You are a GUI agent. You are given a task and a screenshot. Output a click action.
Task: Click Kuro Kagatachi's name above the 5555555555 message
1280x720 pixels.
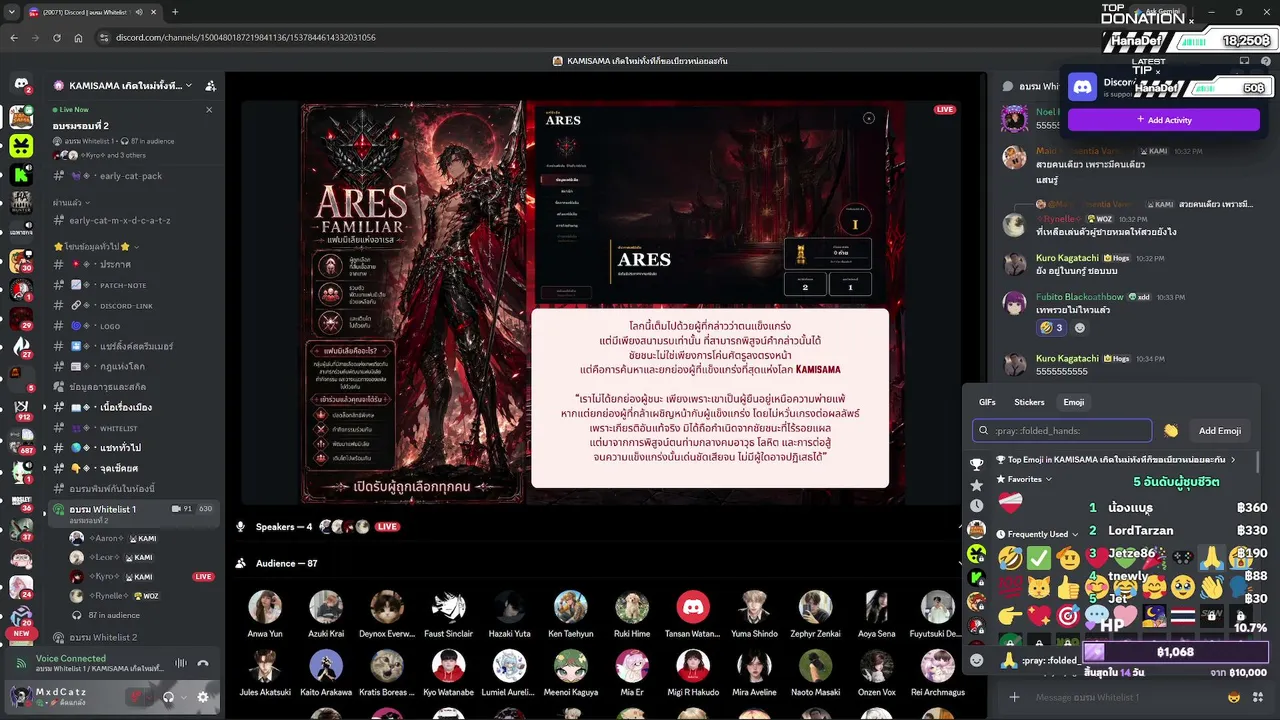pyautogui.click(x=1070, y=358)
